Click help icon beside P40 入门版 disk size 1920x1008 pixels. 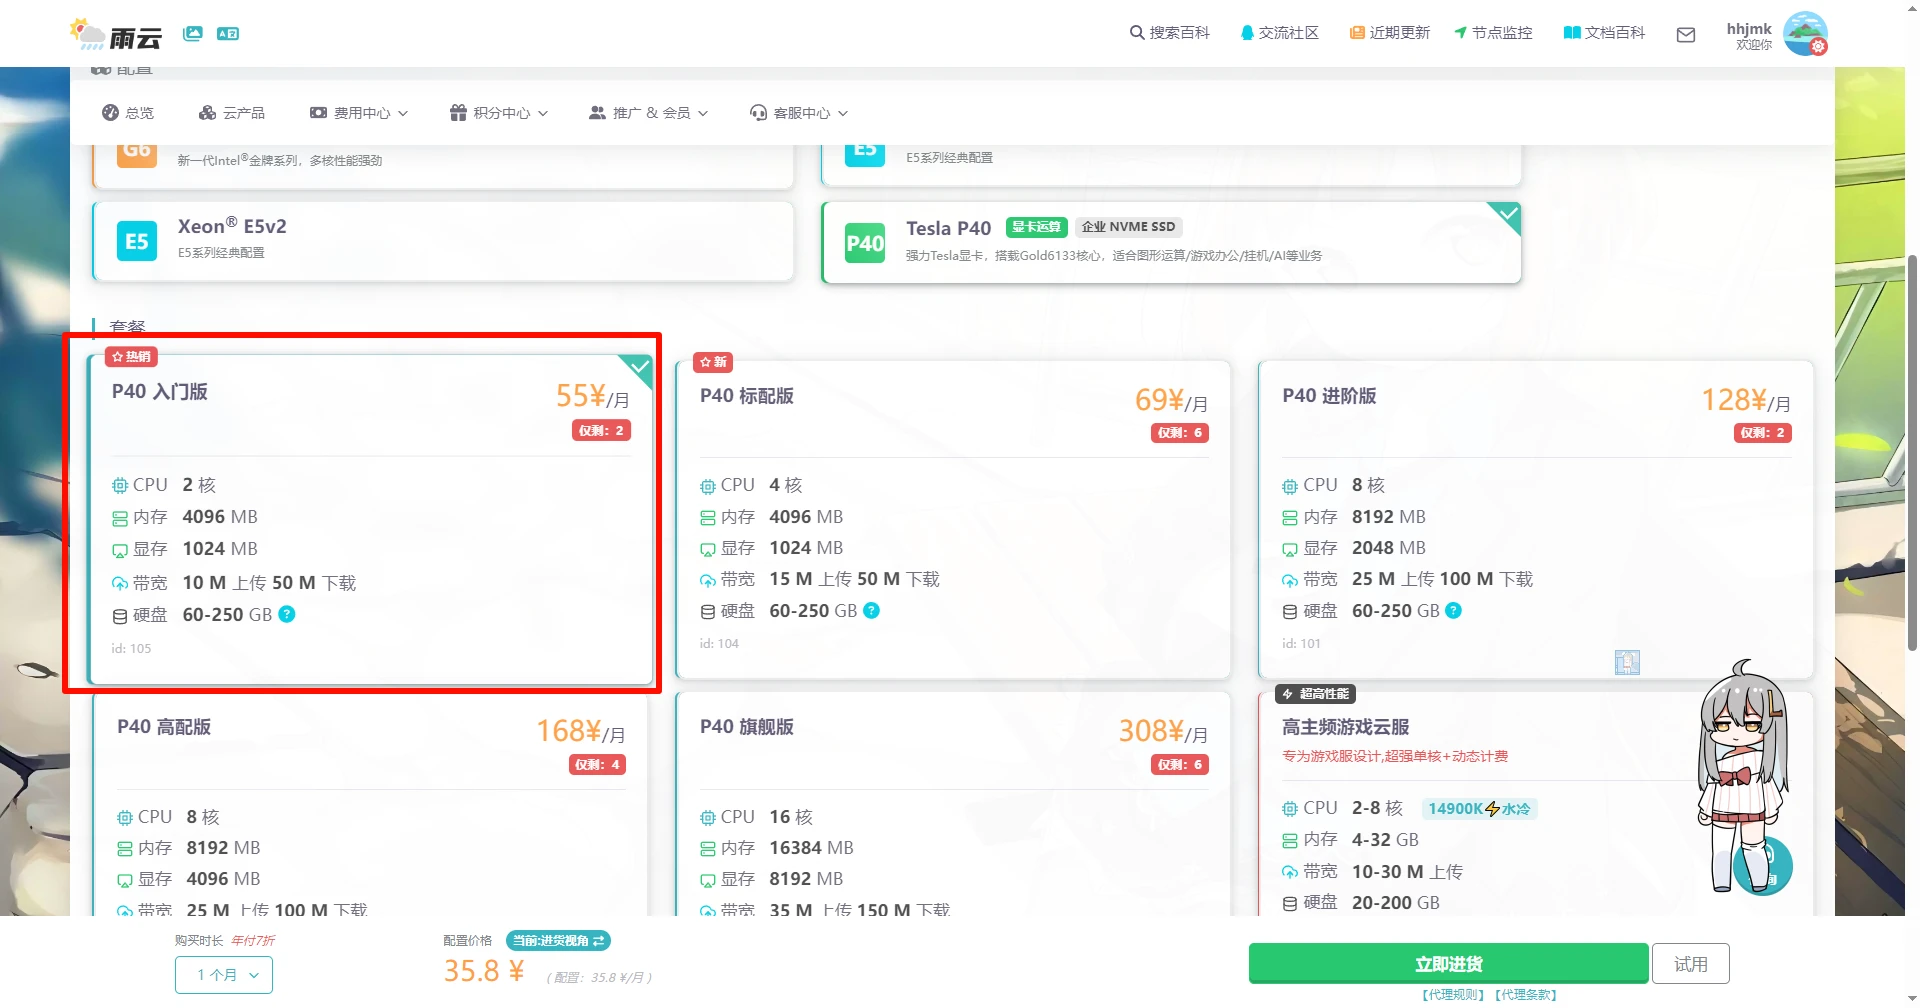[287, 614]
